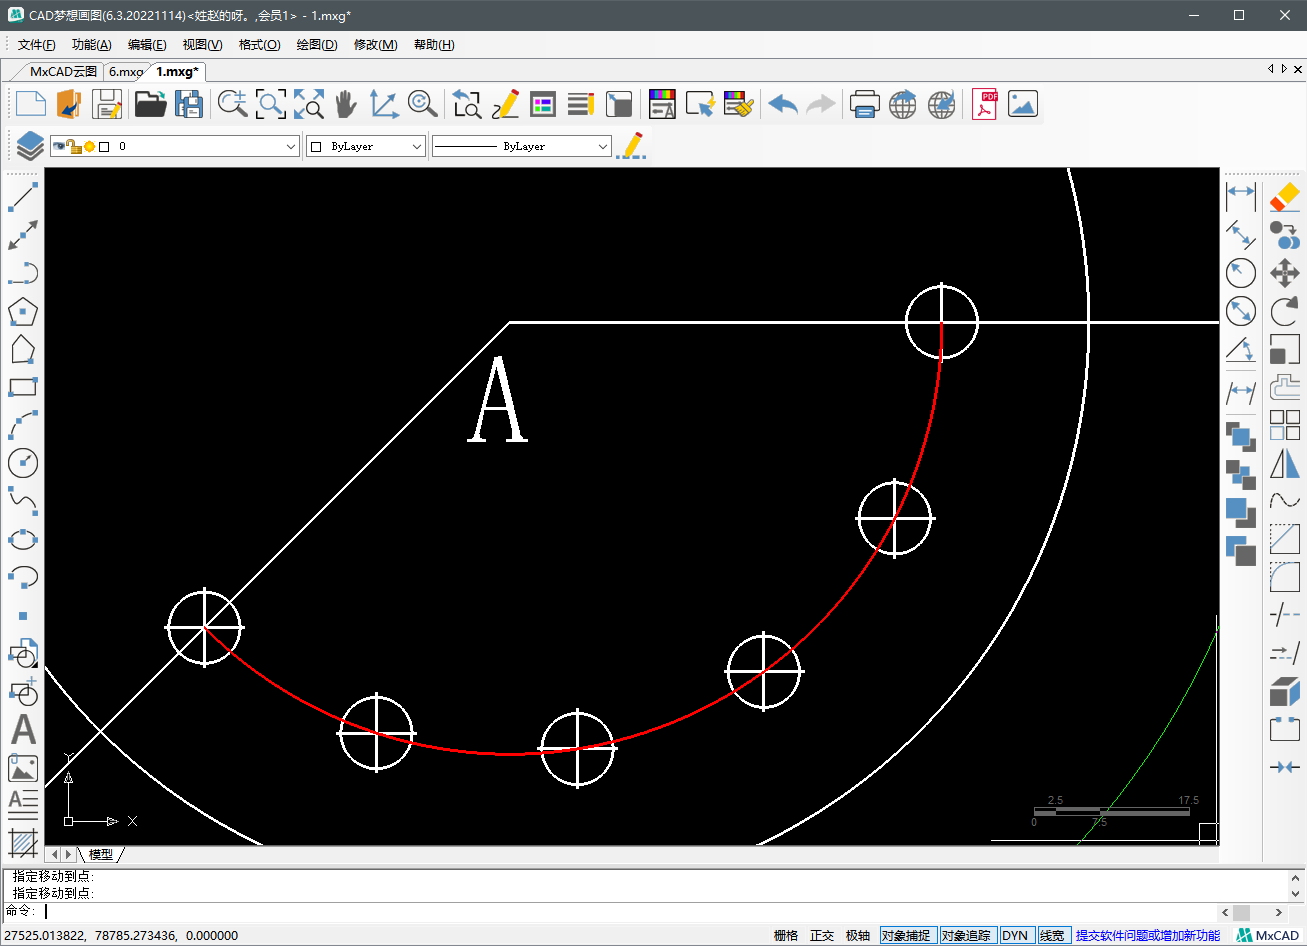Select the Move tool with four arrows
The height and width of the screenshot is (946, 1307).
pyautogui.click(x=1285, y=273)
